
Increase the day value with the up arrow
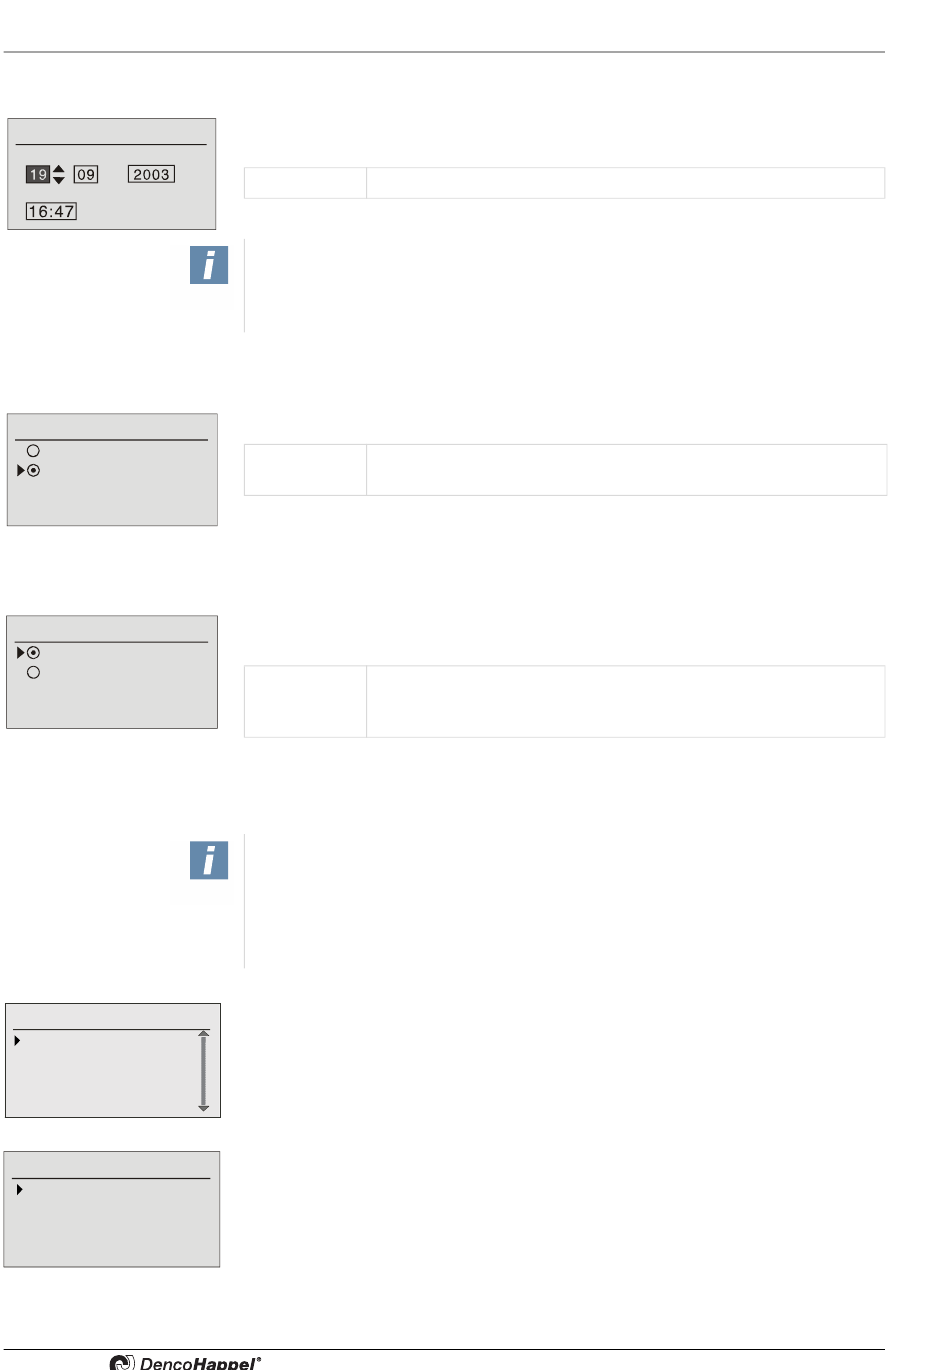point(58,169)
